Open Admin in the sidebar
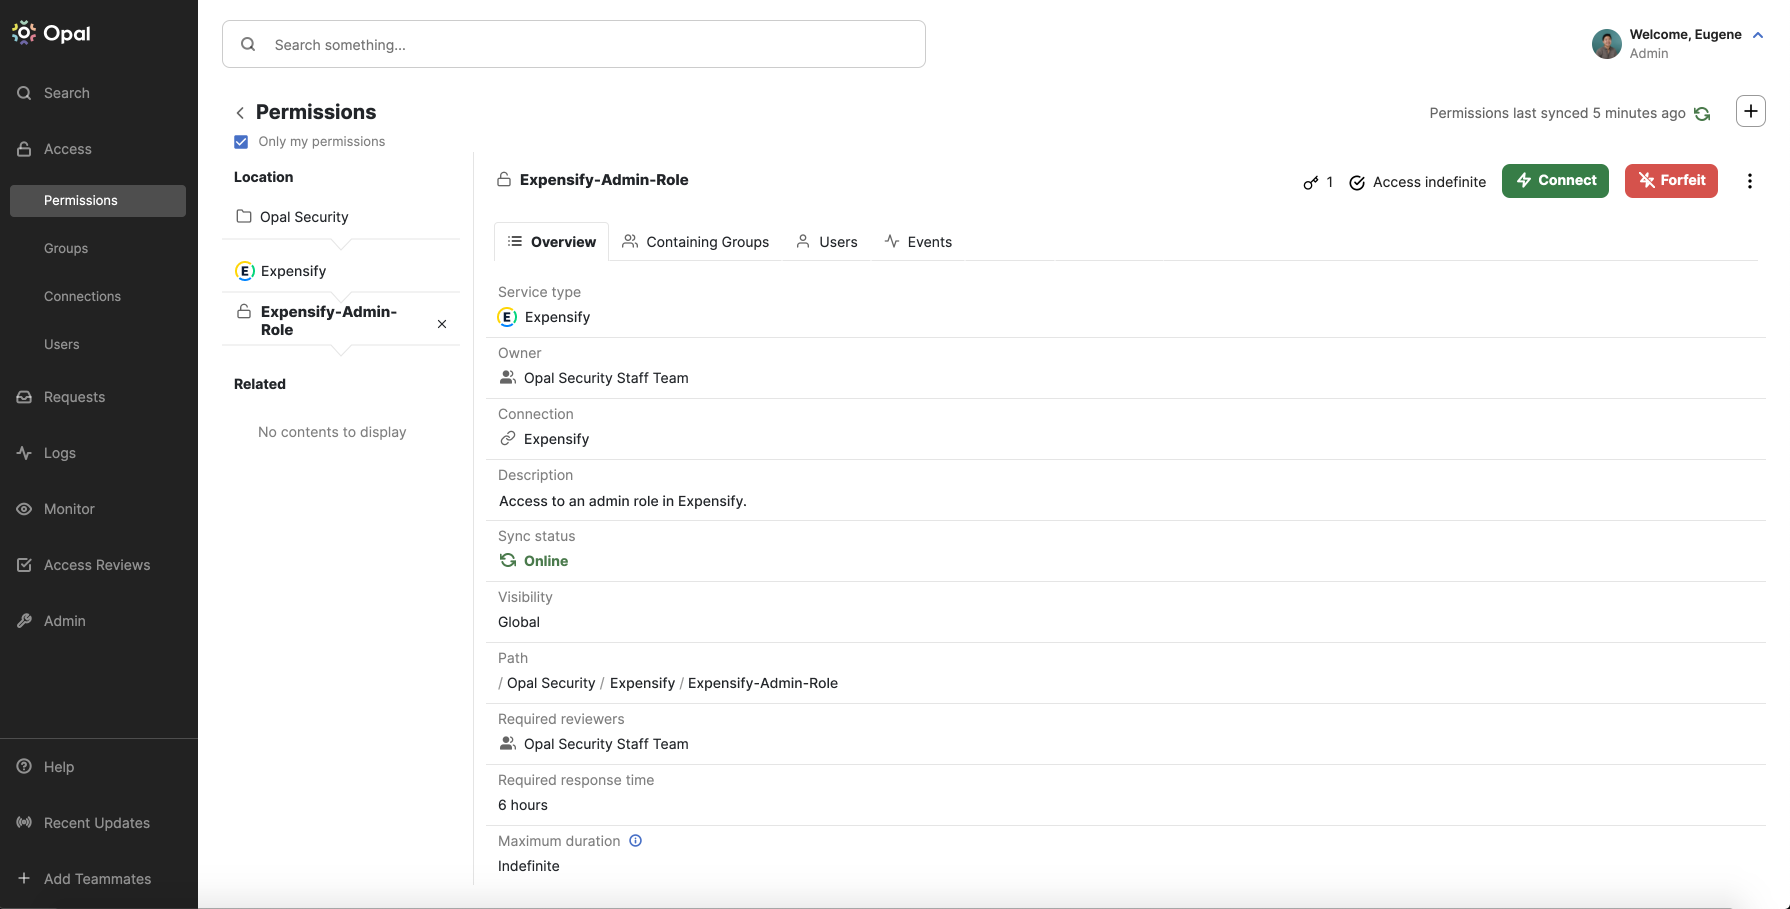Image resolution: width=1790 pixels, height=909 pixels. point(65,621)
